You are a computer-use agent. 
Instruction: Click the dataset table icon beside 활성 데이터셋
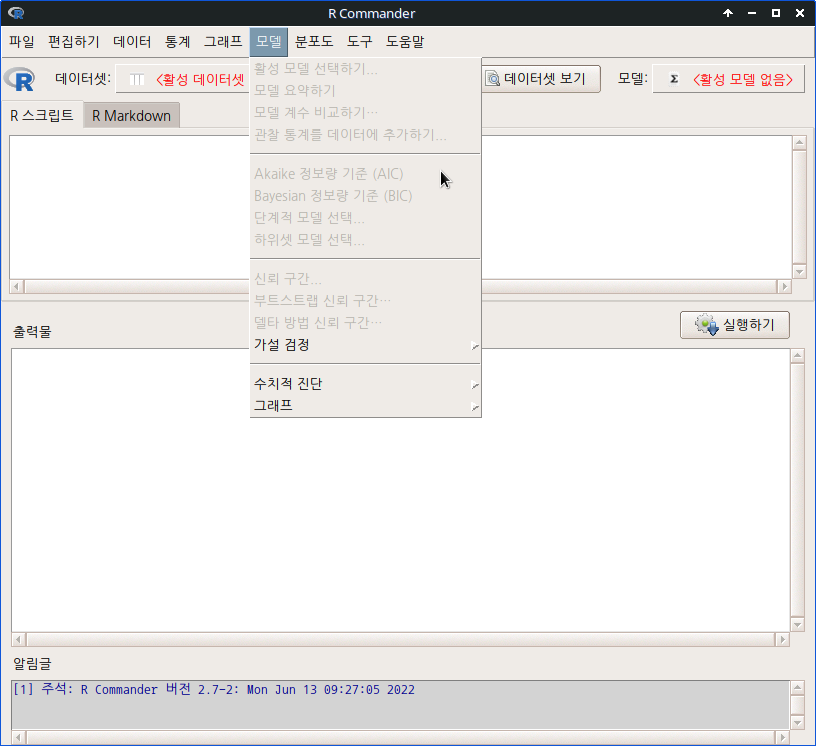click(136, 79)
